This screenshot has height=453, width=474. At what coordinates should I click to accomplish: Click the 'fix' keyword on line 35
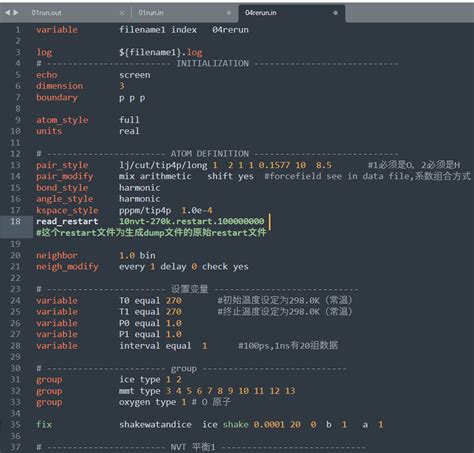coord(44,424)
